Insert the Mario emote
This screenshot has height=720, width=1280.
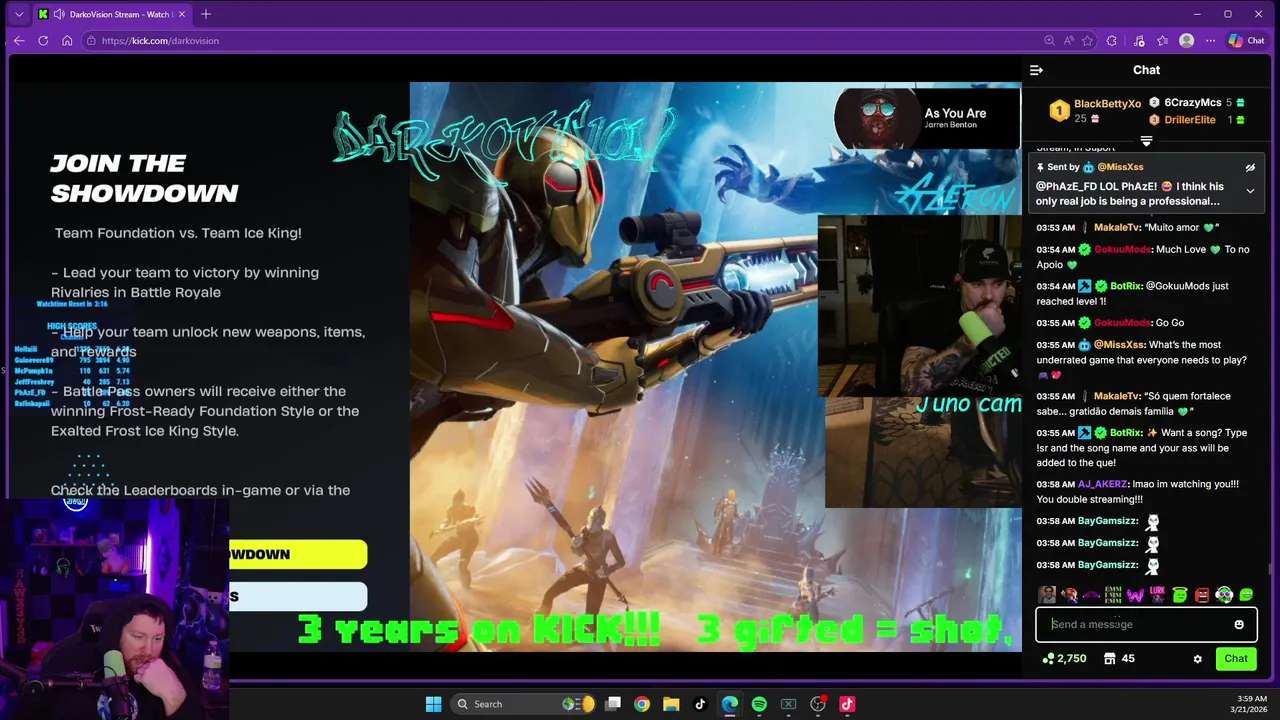(x=1069, y=595)
